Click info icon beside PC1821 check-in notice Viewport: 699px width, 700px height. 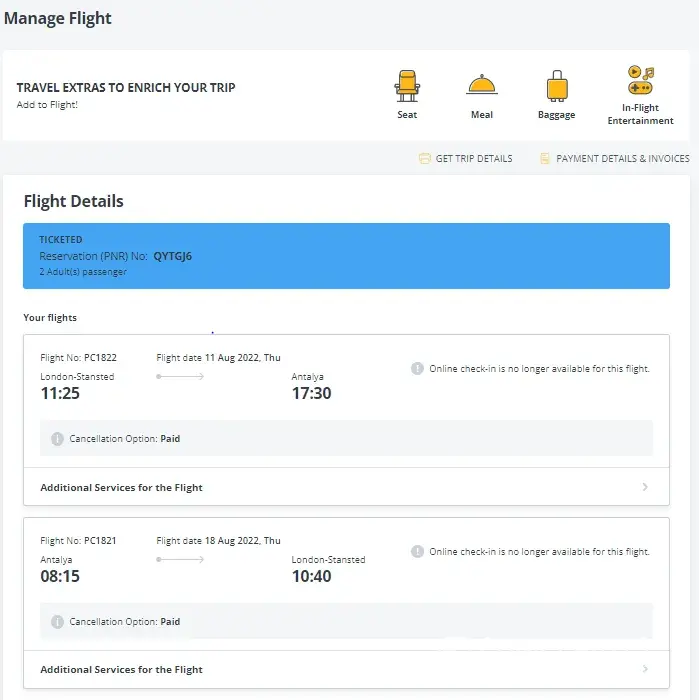pos(418,552)
